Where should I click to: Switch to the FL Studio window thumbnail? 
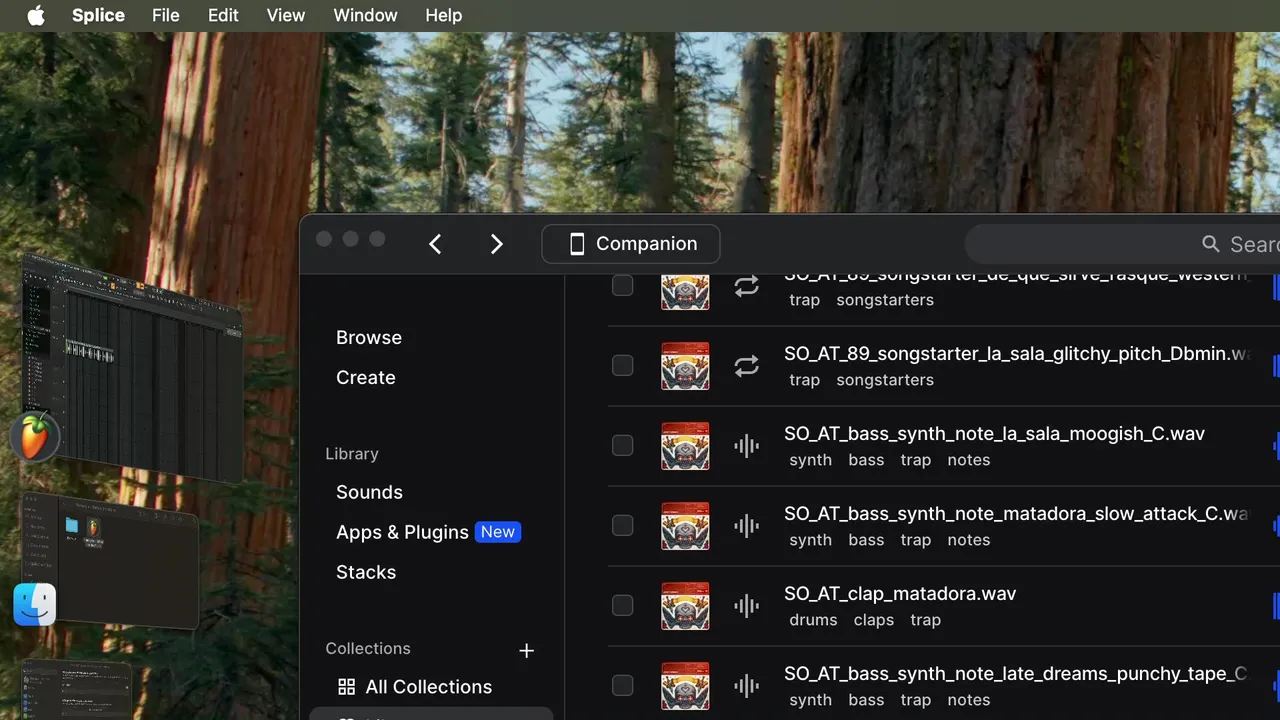click(133, 368)
